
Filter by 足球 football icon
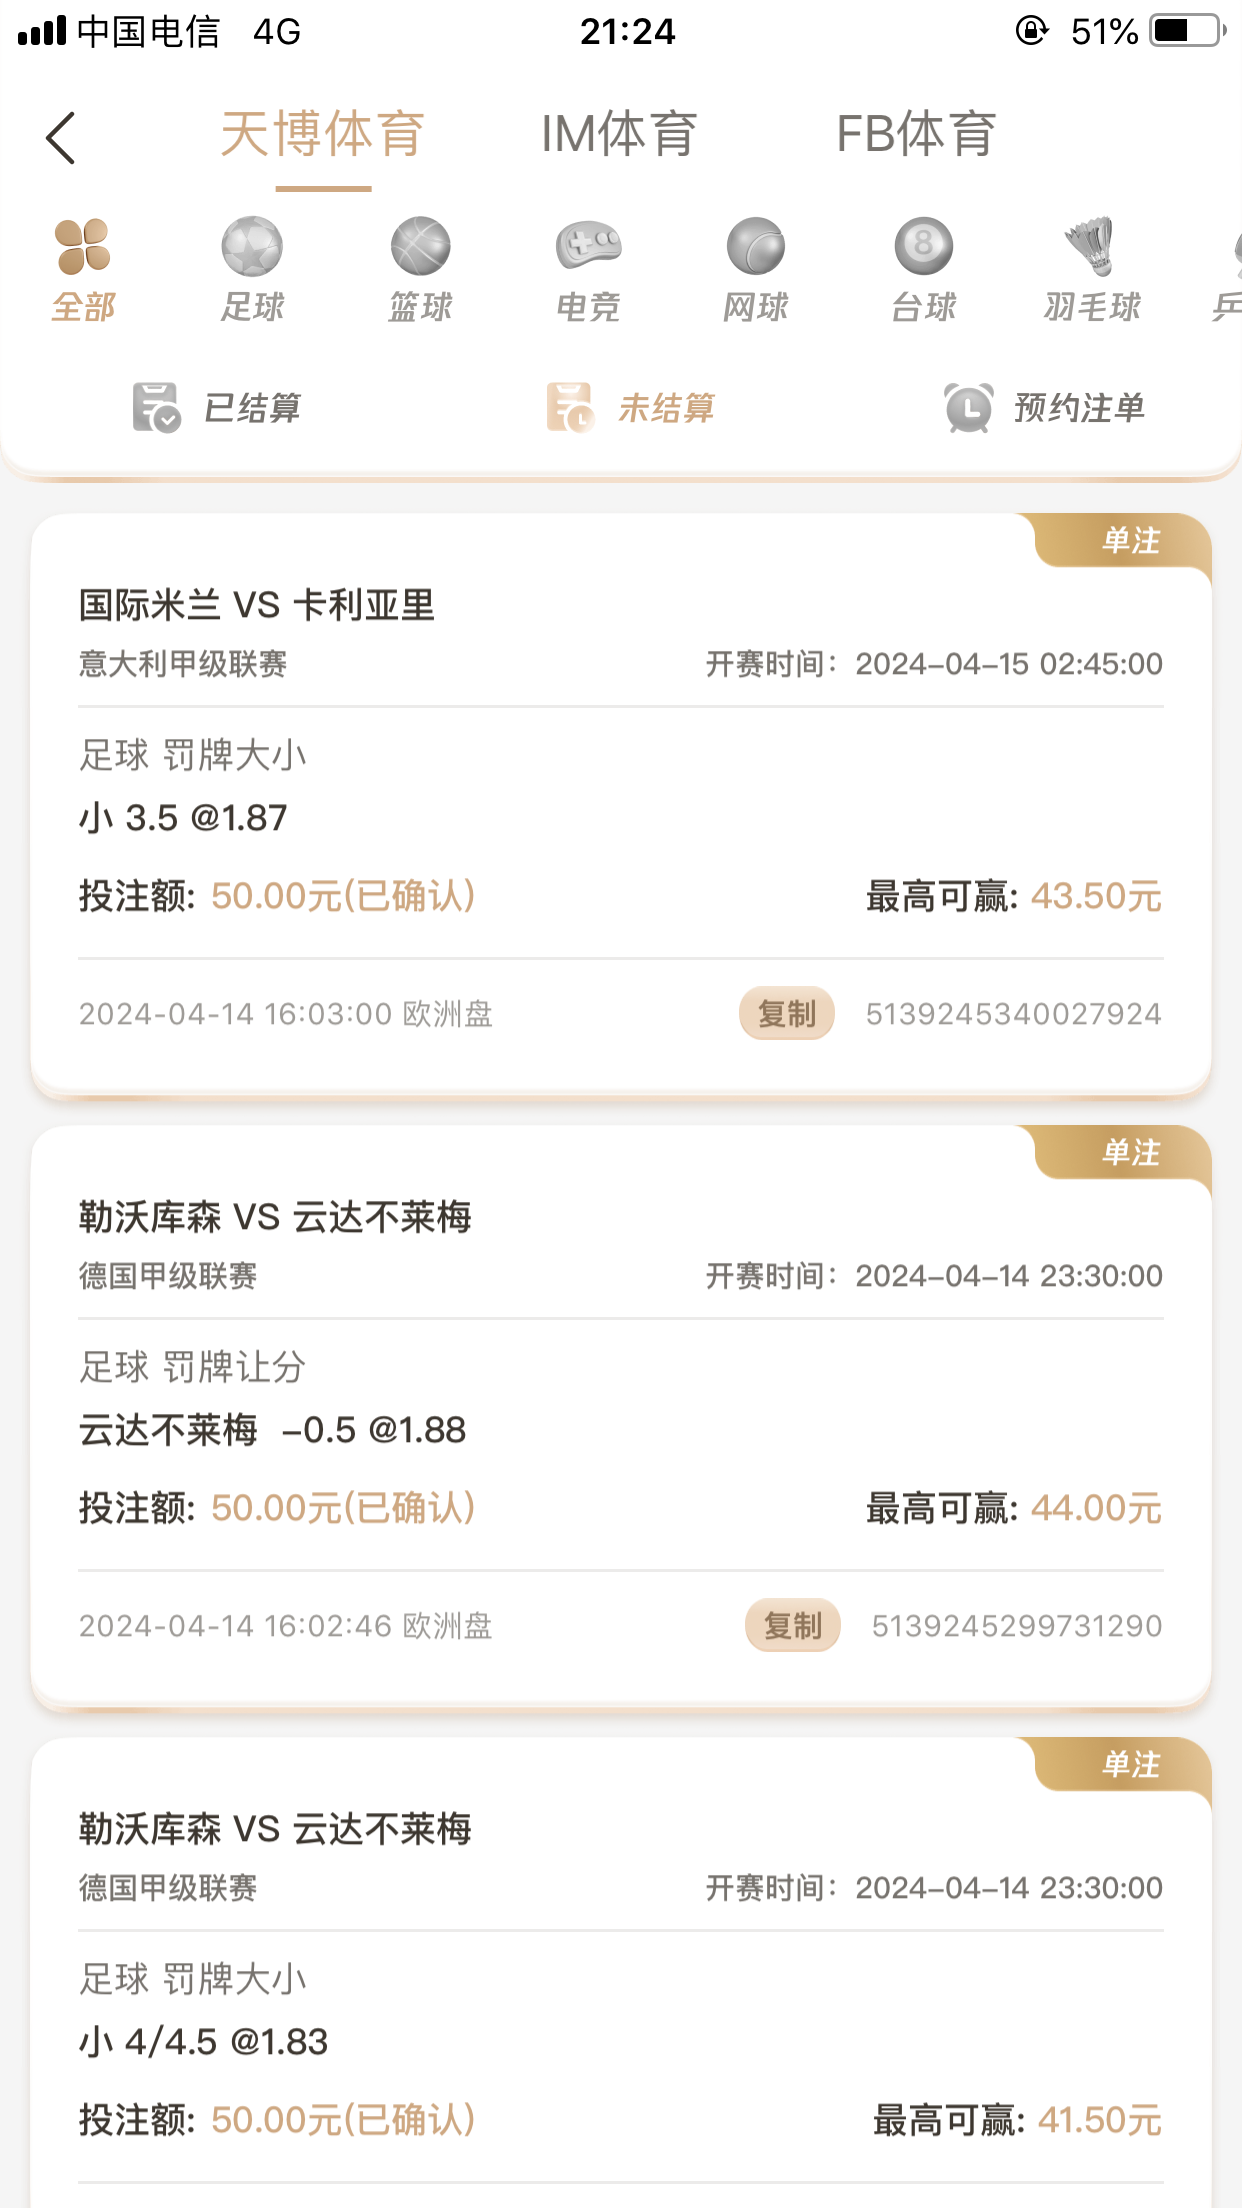(252, 247)
